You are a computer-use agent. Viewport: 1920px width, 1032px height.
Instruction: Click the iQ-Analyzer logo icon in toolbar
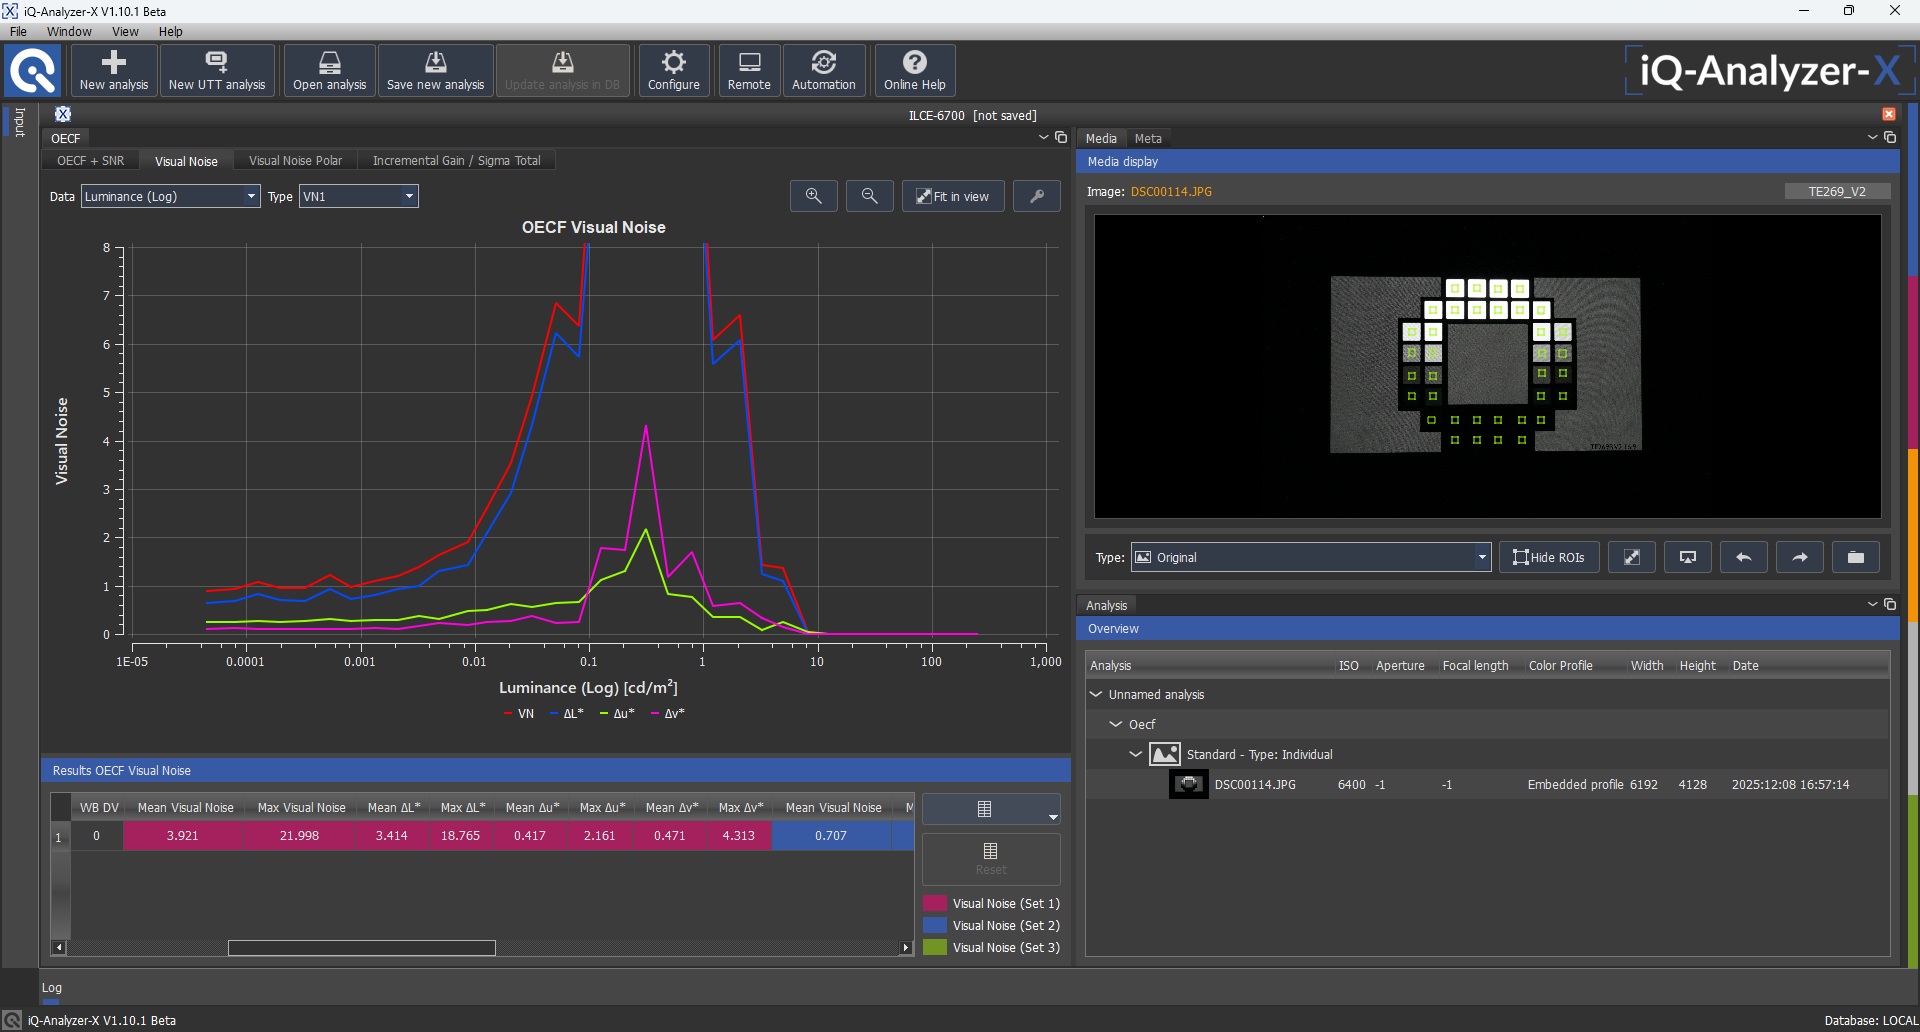click(x=34, y=71)
